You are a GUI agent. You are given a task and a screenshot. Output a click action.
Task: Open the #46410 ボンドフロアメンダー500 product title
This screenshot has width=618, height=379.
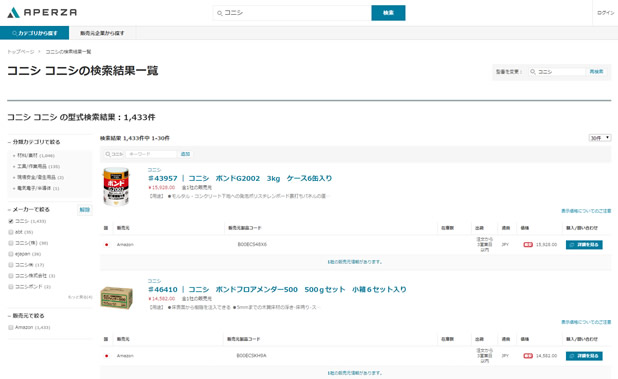click(x=277, y=290)
